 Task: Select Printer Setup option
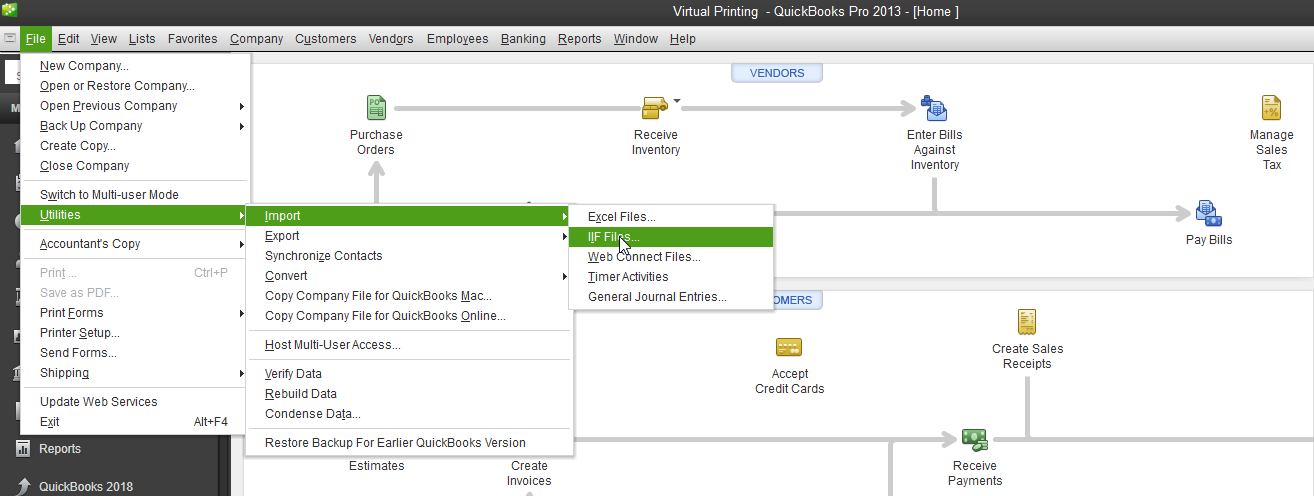[134, 333]
